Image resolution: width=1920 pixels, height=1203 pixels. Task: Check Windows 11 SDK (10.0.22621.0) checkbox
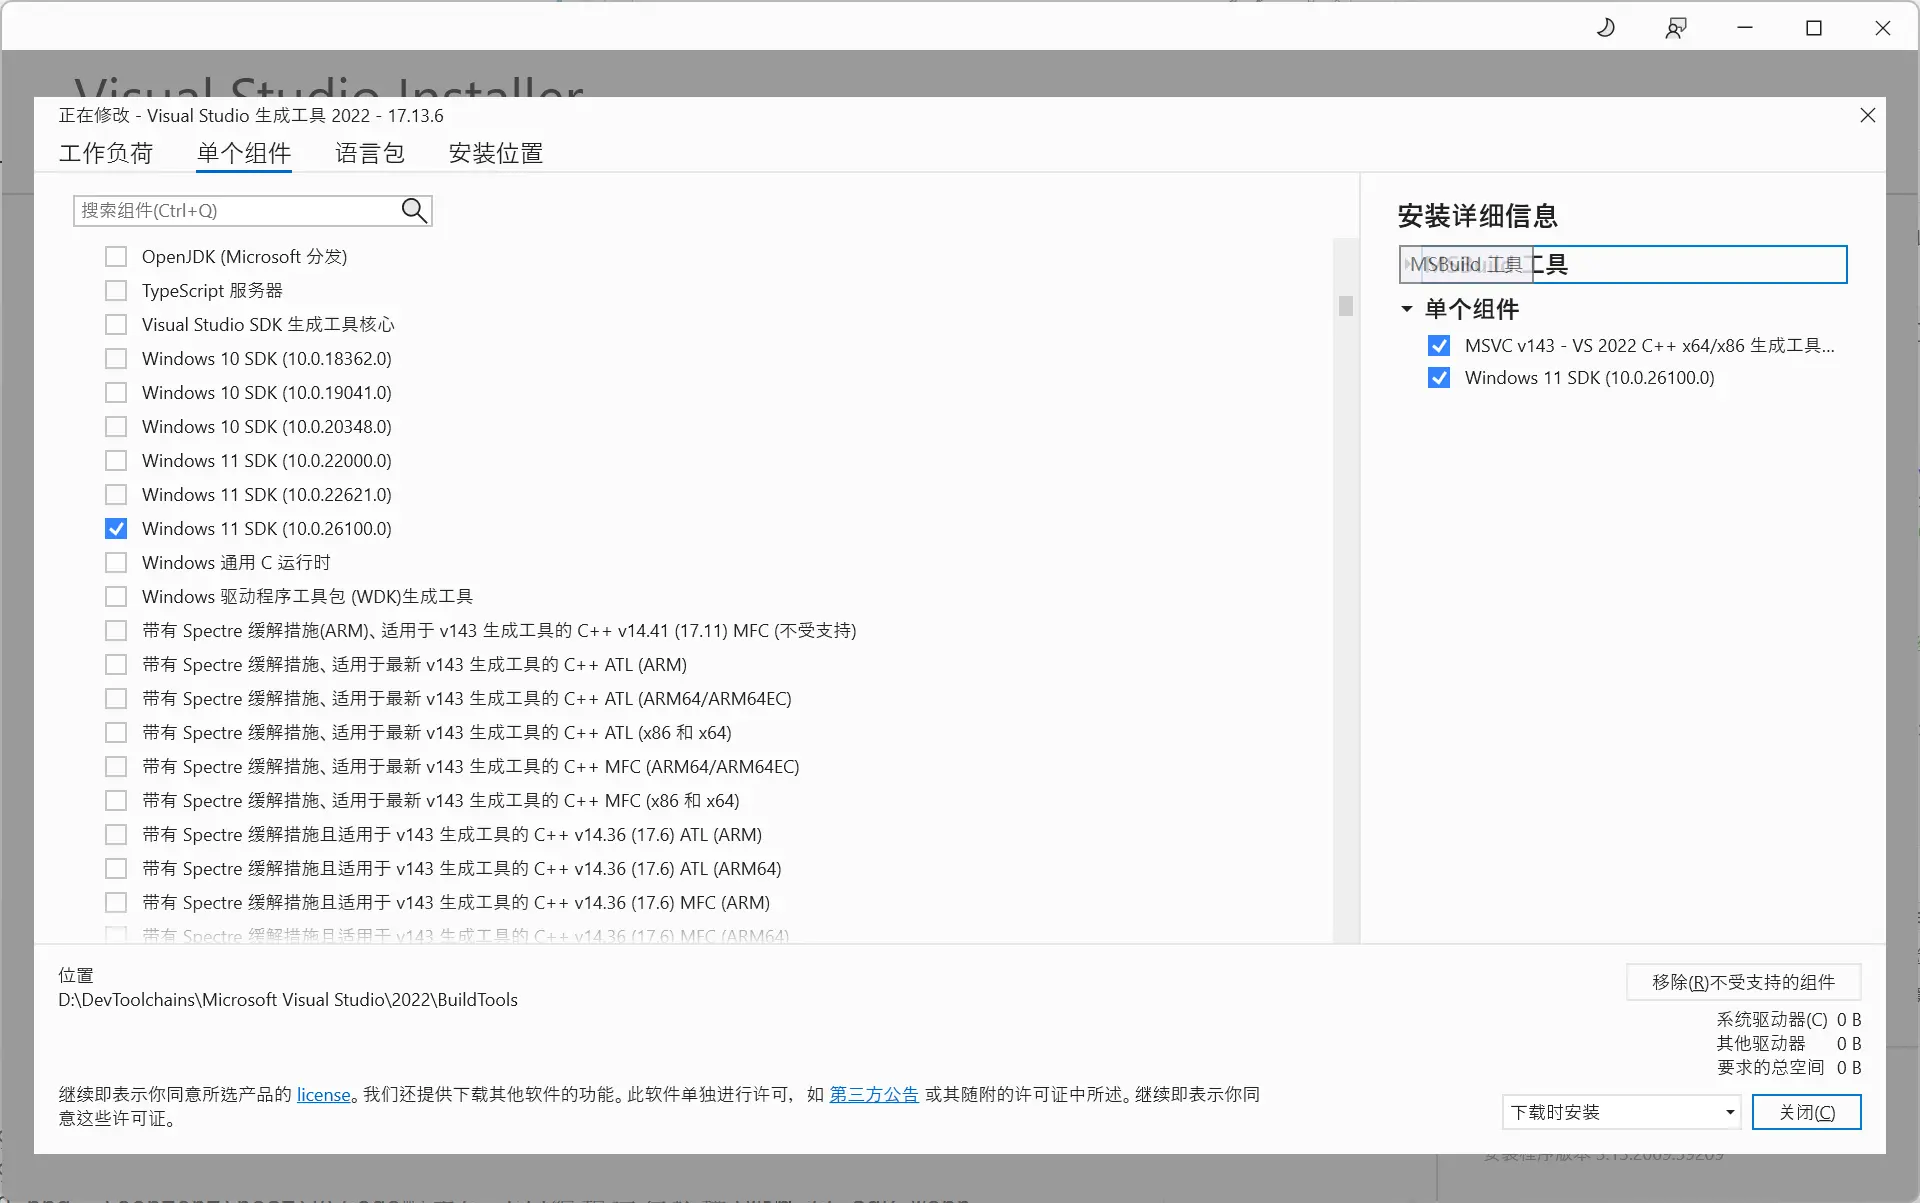coord(116,495)
